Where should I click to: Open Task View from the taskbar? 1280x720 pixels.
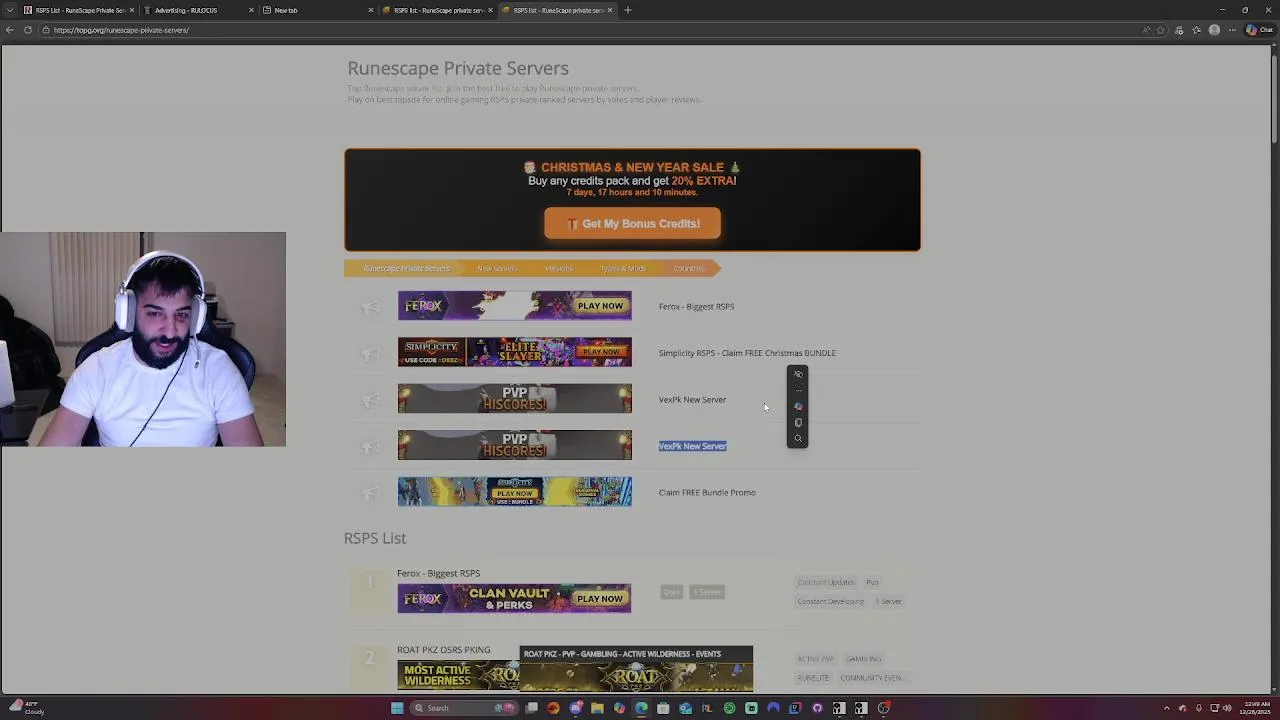pyautogui.click(x=532, y=708)
